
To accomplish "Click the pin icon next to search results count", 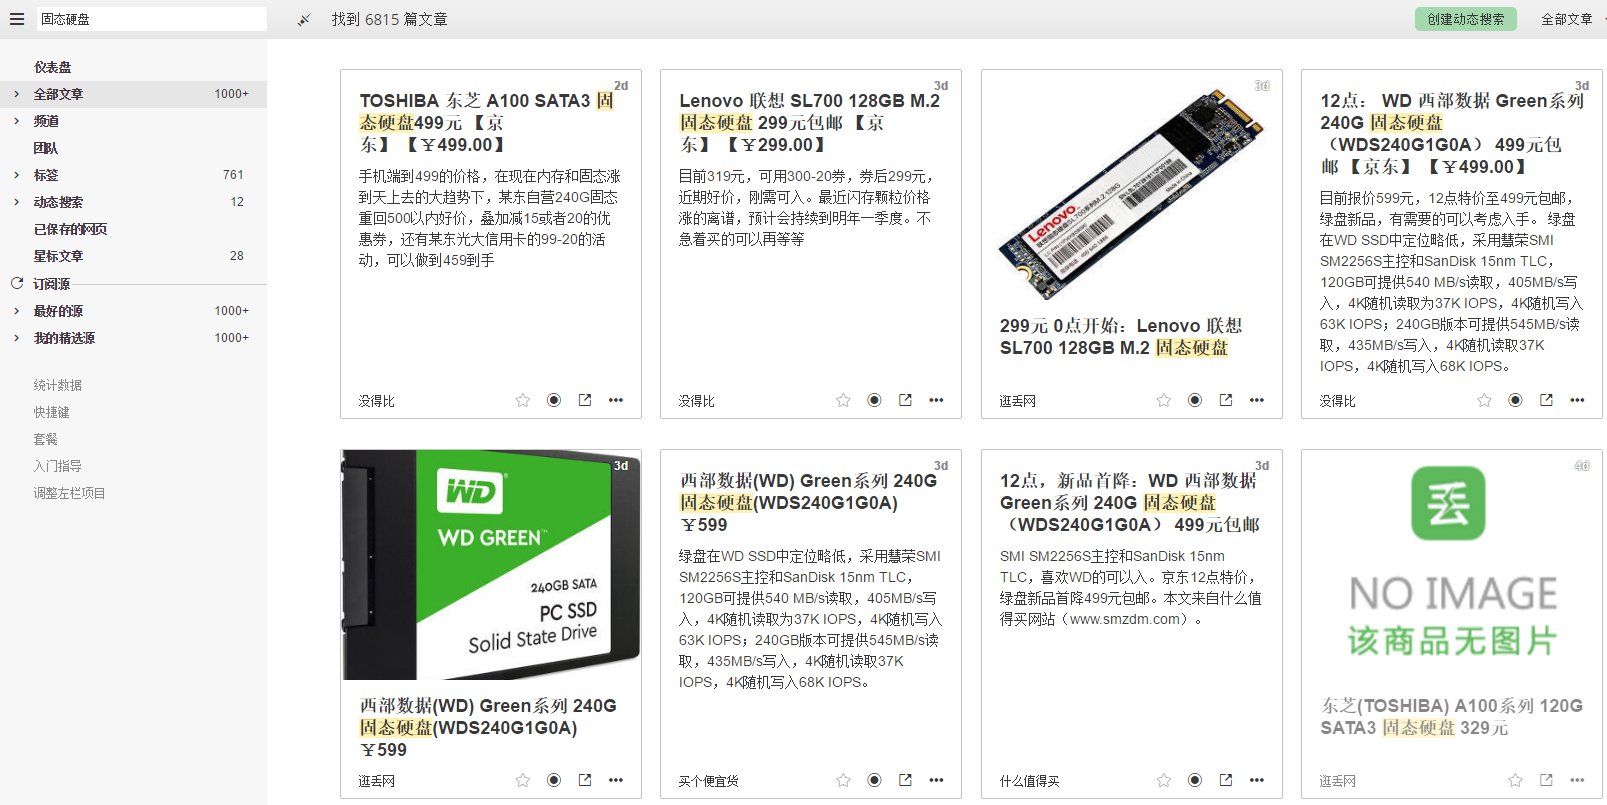I will pyautogui.click(x=304, y=20).
